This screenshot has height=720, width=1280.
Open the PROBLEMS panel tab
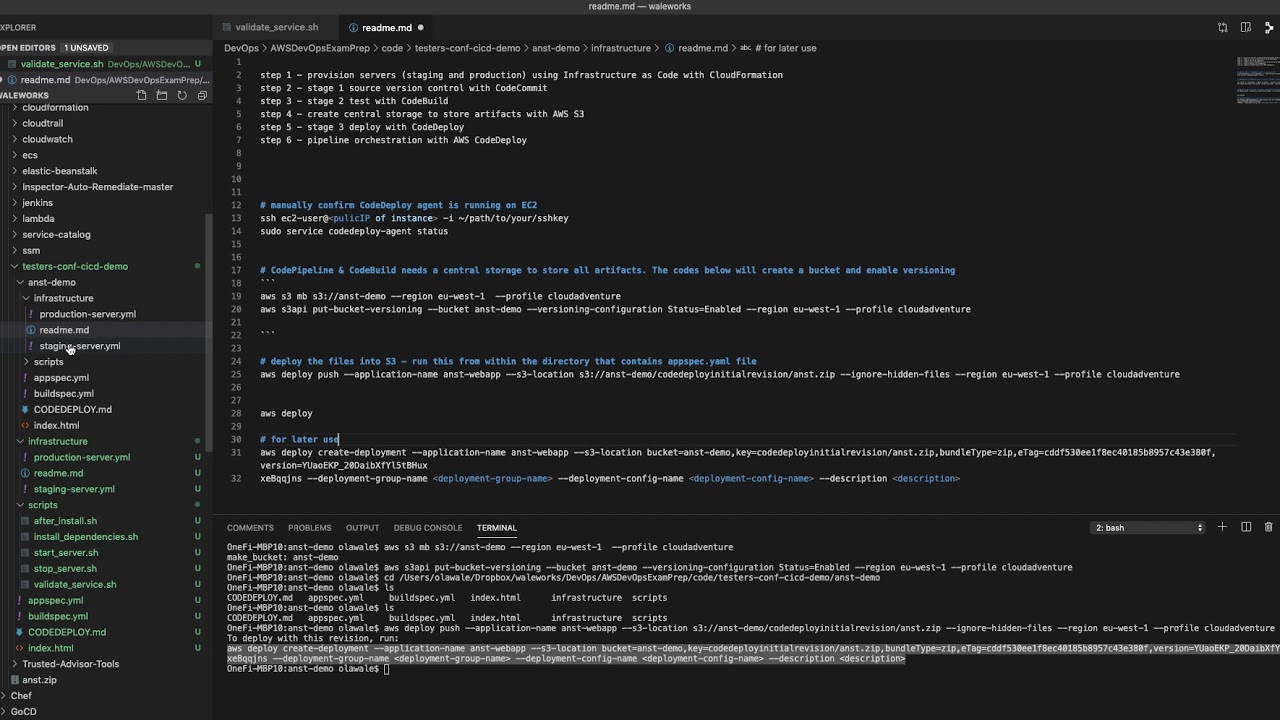pyautogui.click(x=309, y=527)
